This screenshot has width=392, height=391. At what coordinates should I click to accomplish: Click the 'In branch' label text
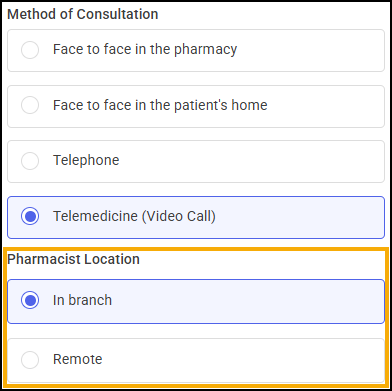click(x=82, y=300)
